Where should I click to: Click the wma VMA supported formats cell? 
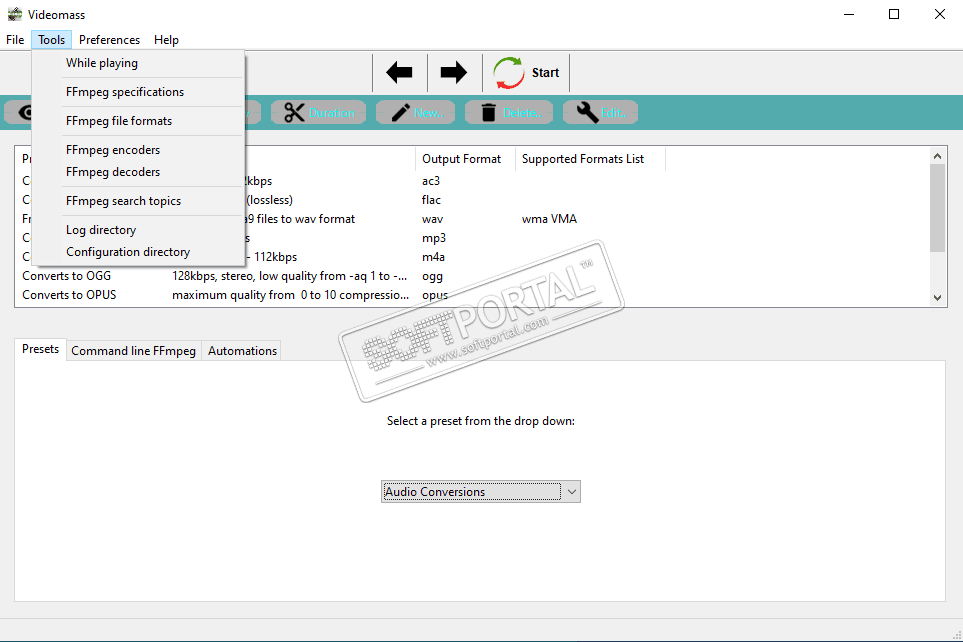(549, 219)
